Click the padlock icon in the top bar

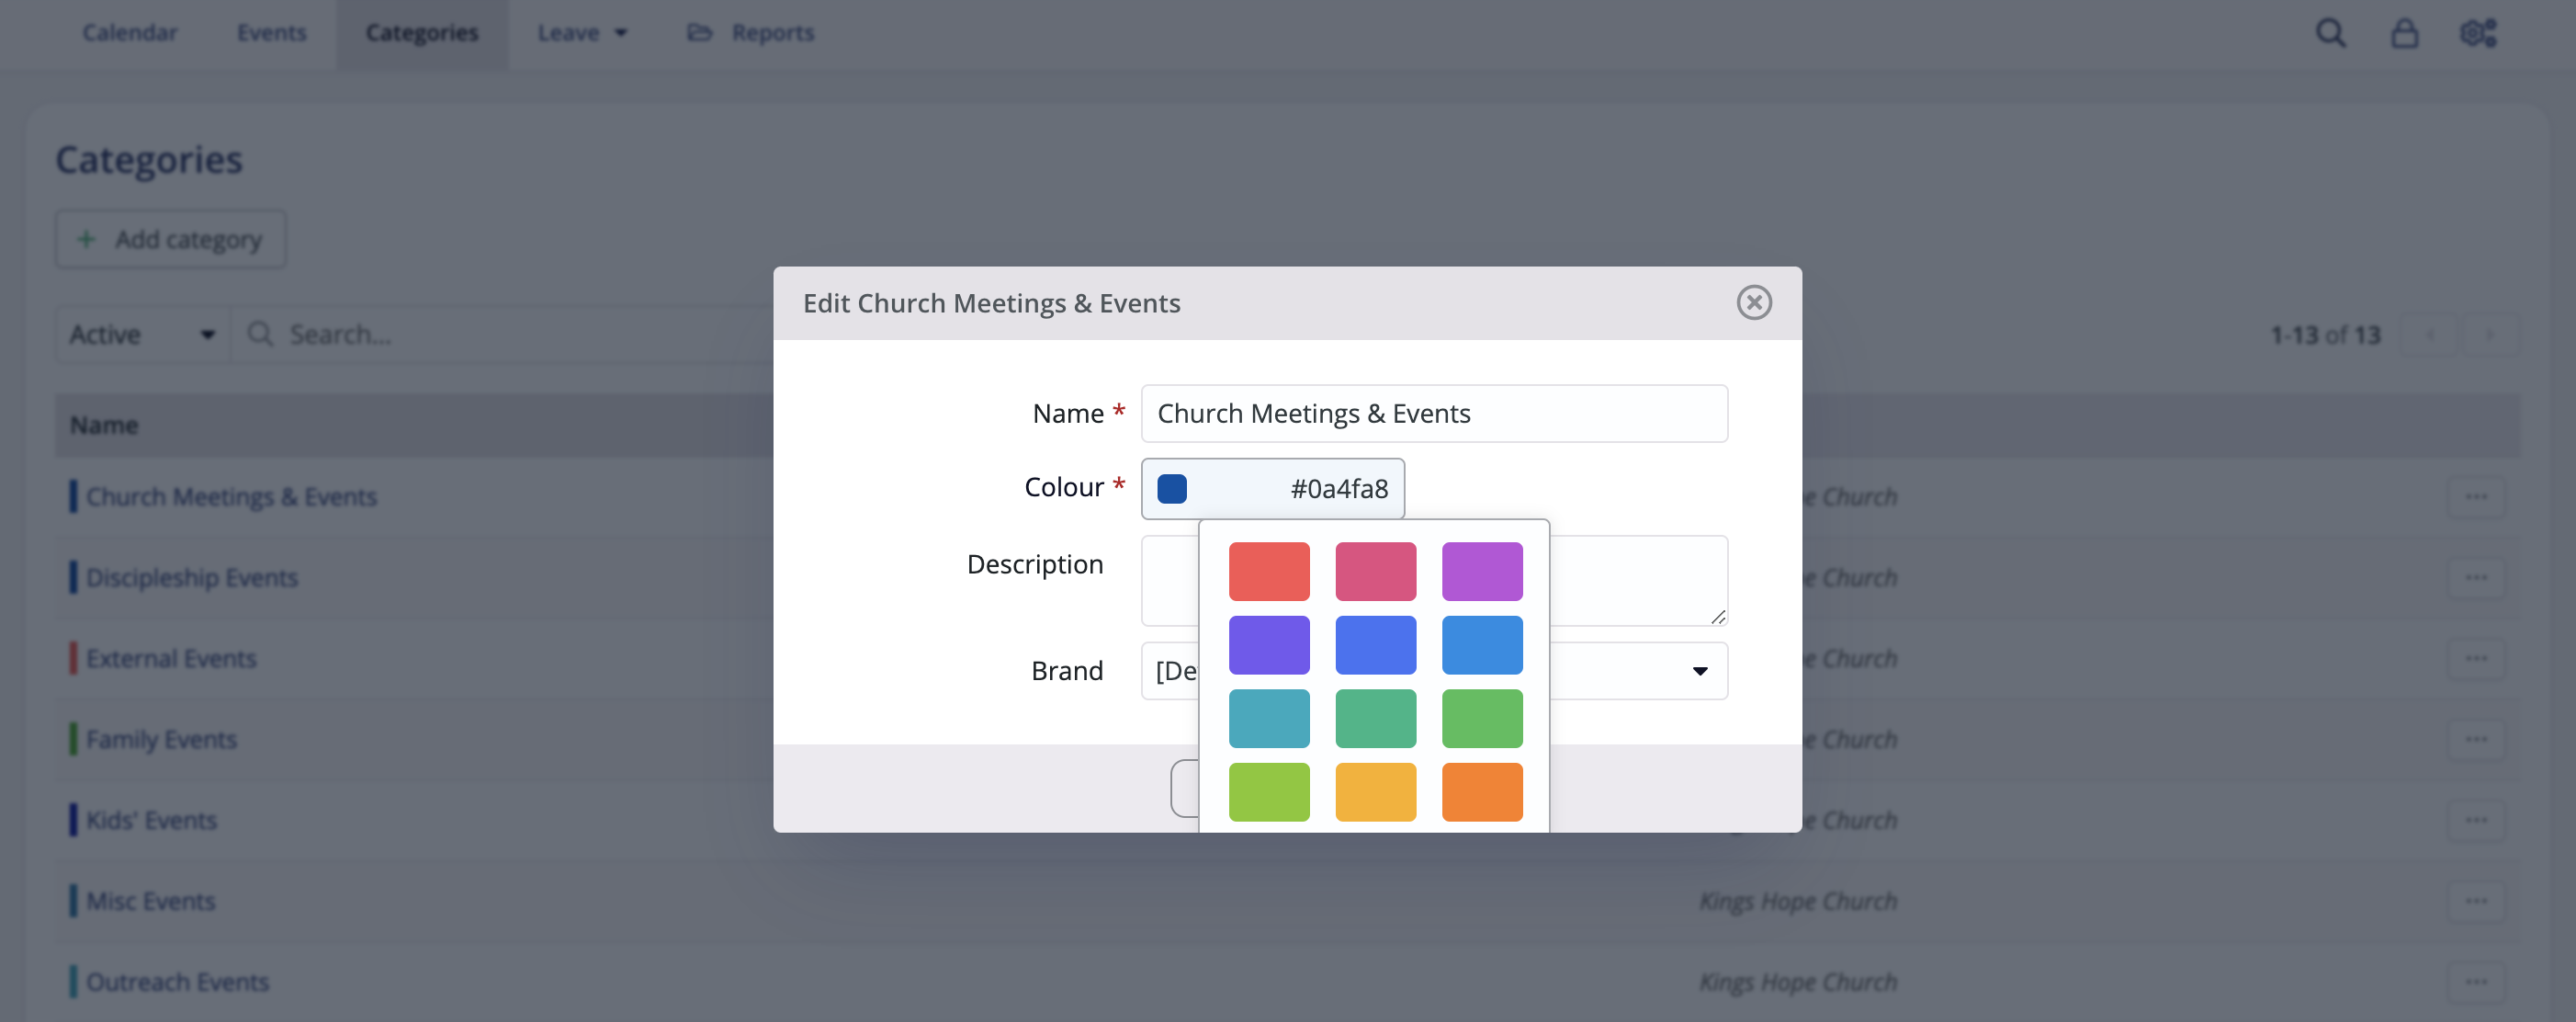pyautogui.click(x=2404, y=33)
